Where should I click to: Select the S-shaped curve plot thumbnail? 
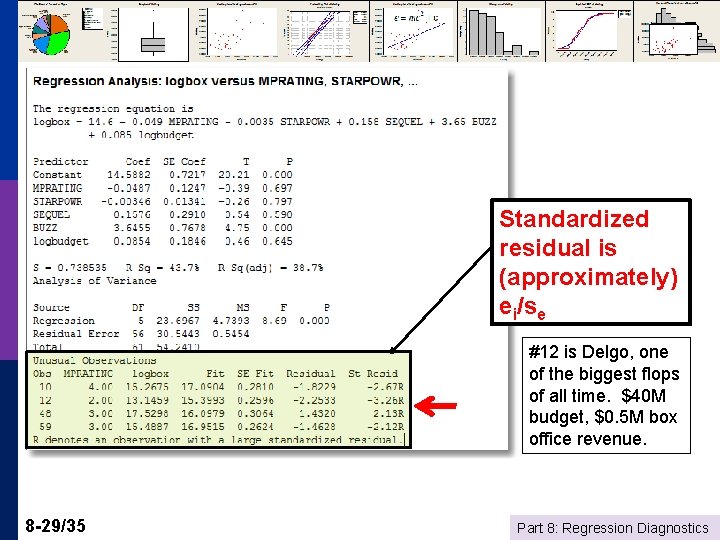point(590,31)
